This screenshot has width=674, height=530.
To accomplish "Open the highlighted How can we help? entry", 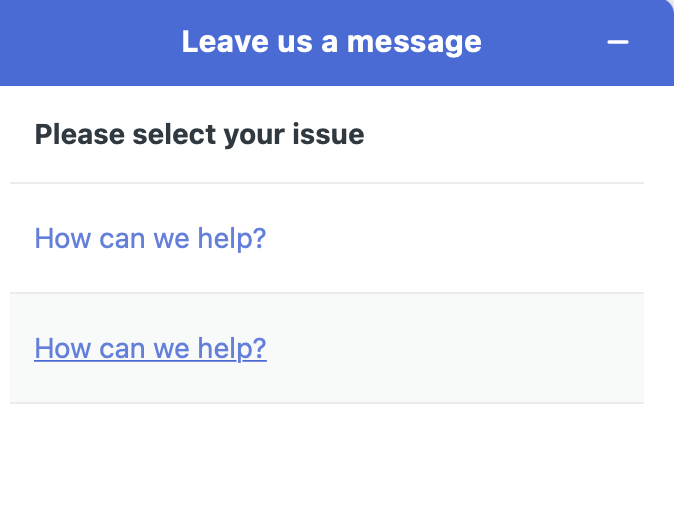I will tap(150, 348).
